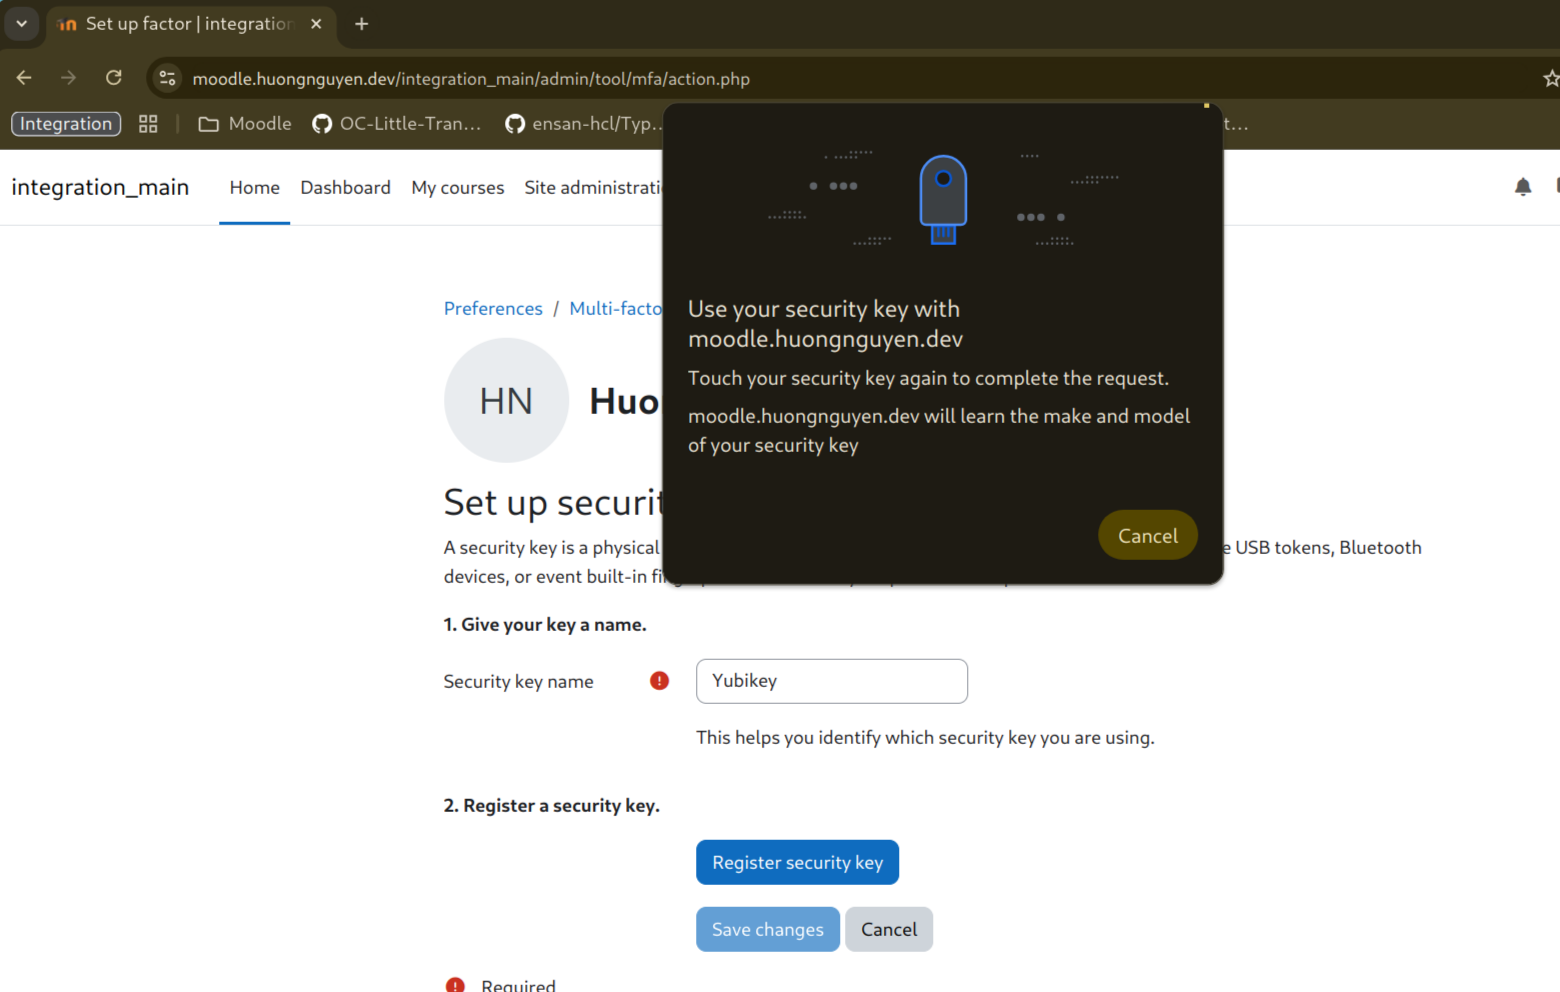Click the Save changes button
The image size is (1560, 992).
click(x=767, y=930)
